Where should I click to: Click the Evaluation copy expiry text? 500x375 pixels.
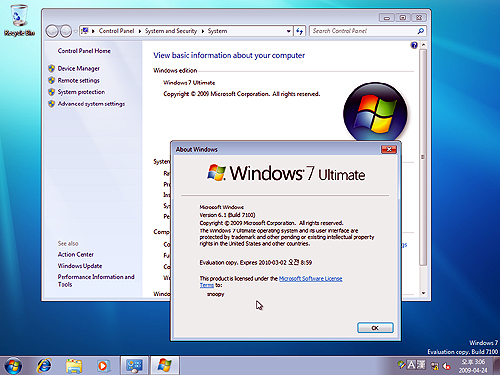tap(256, 263)
